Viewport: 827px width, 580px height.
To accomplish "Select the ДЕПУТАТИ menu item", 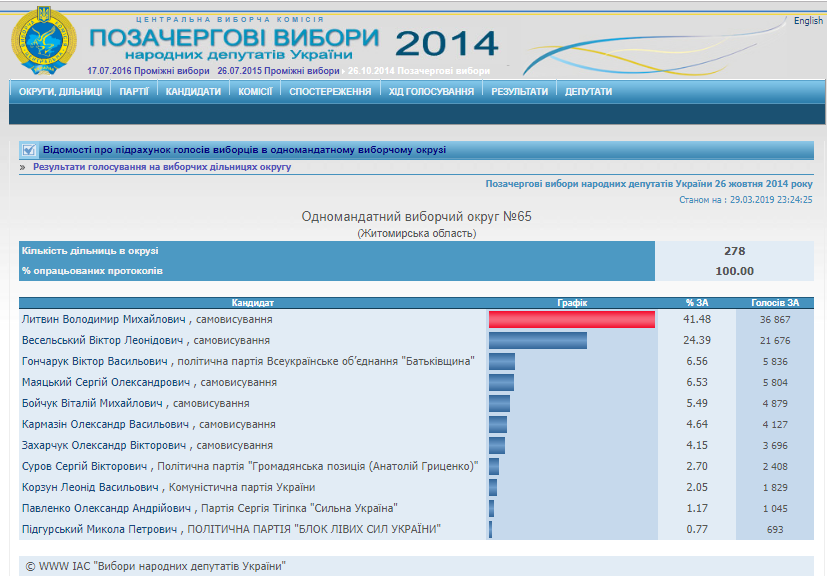I will [588, 92].
